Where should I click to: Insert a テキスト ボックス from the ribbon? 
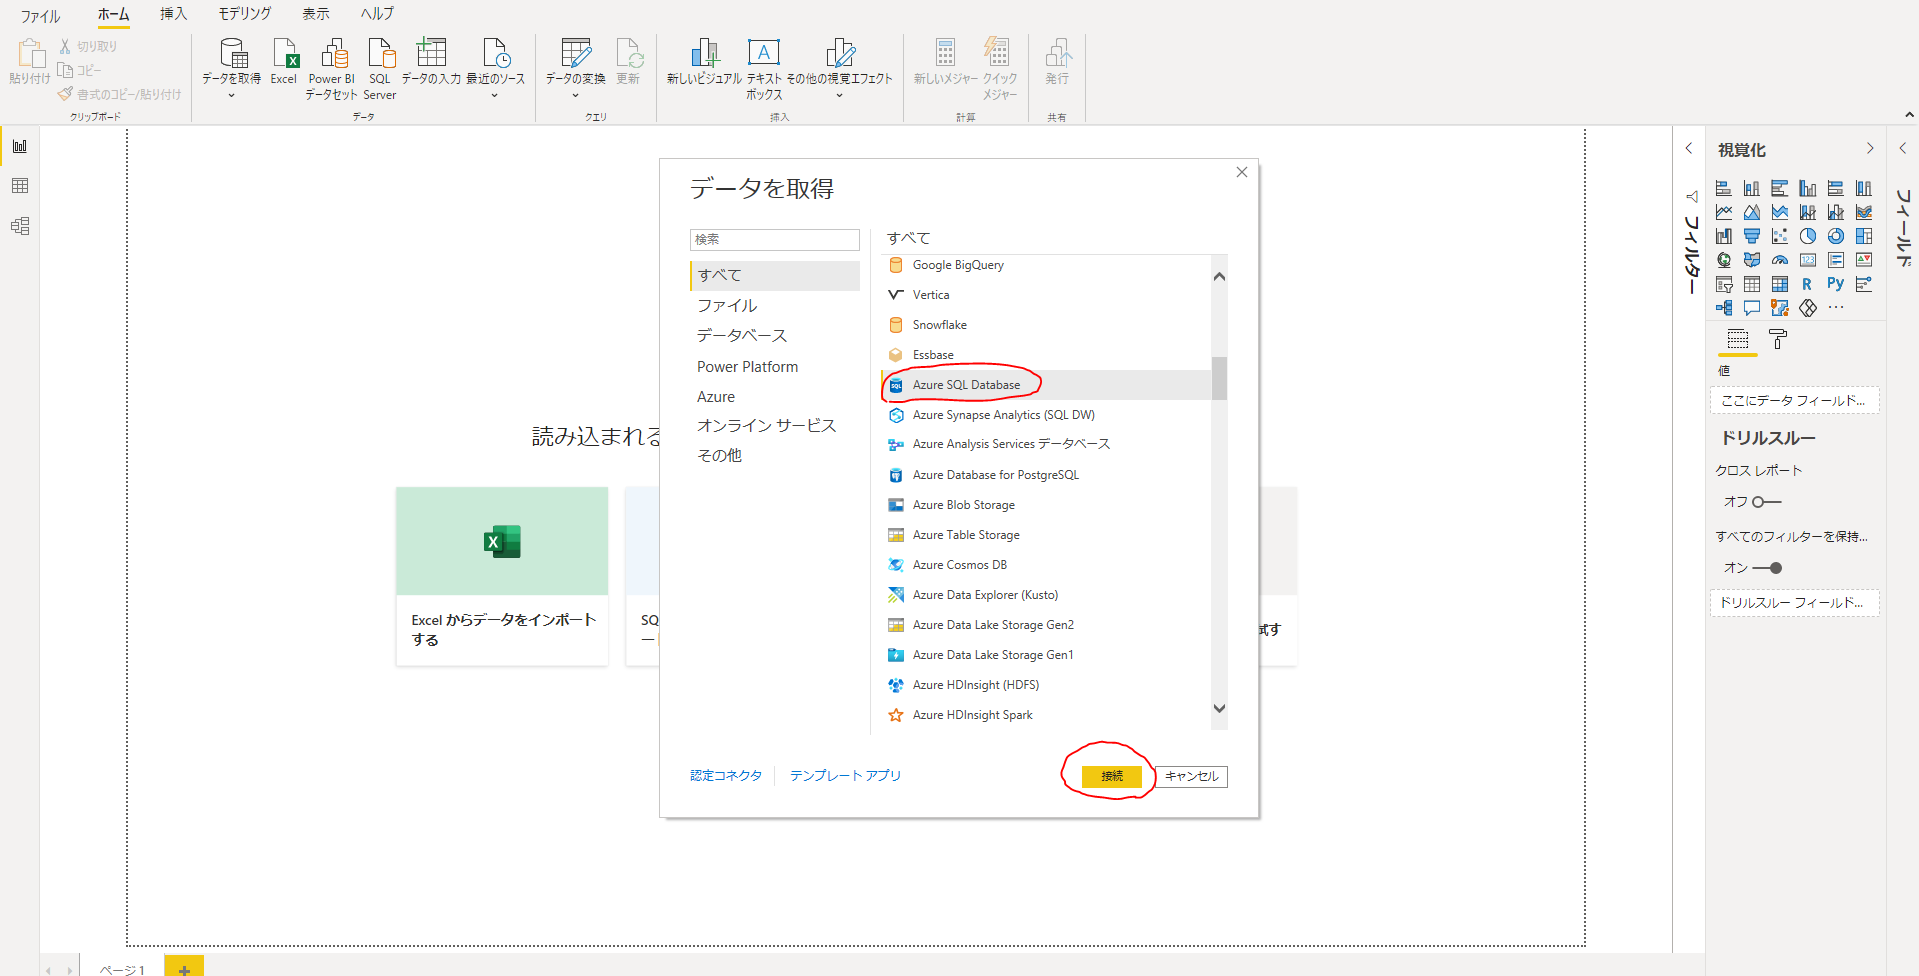(764, 68)
